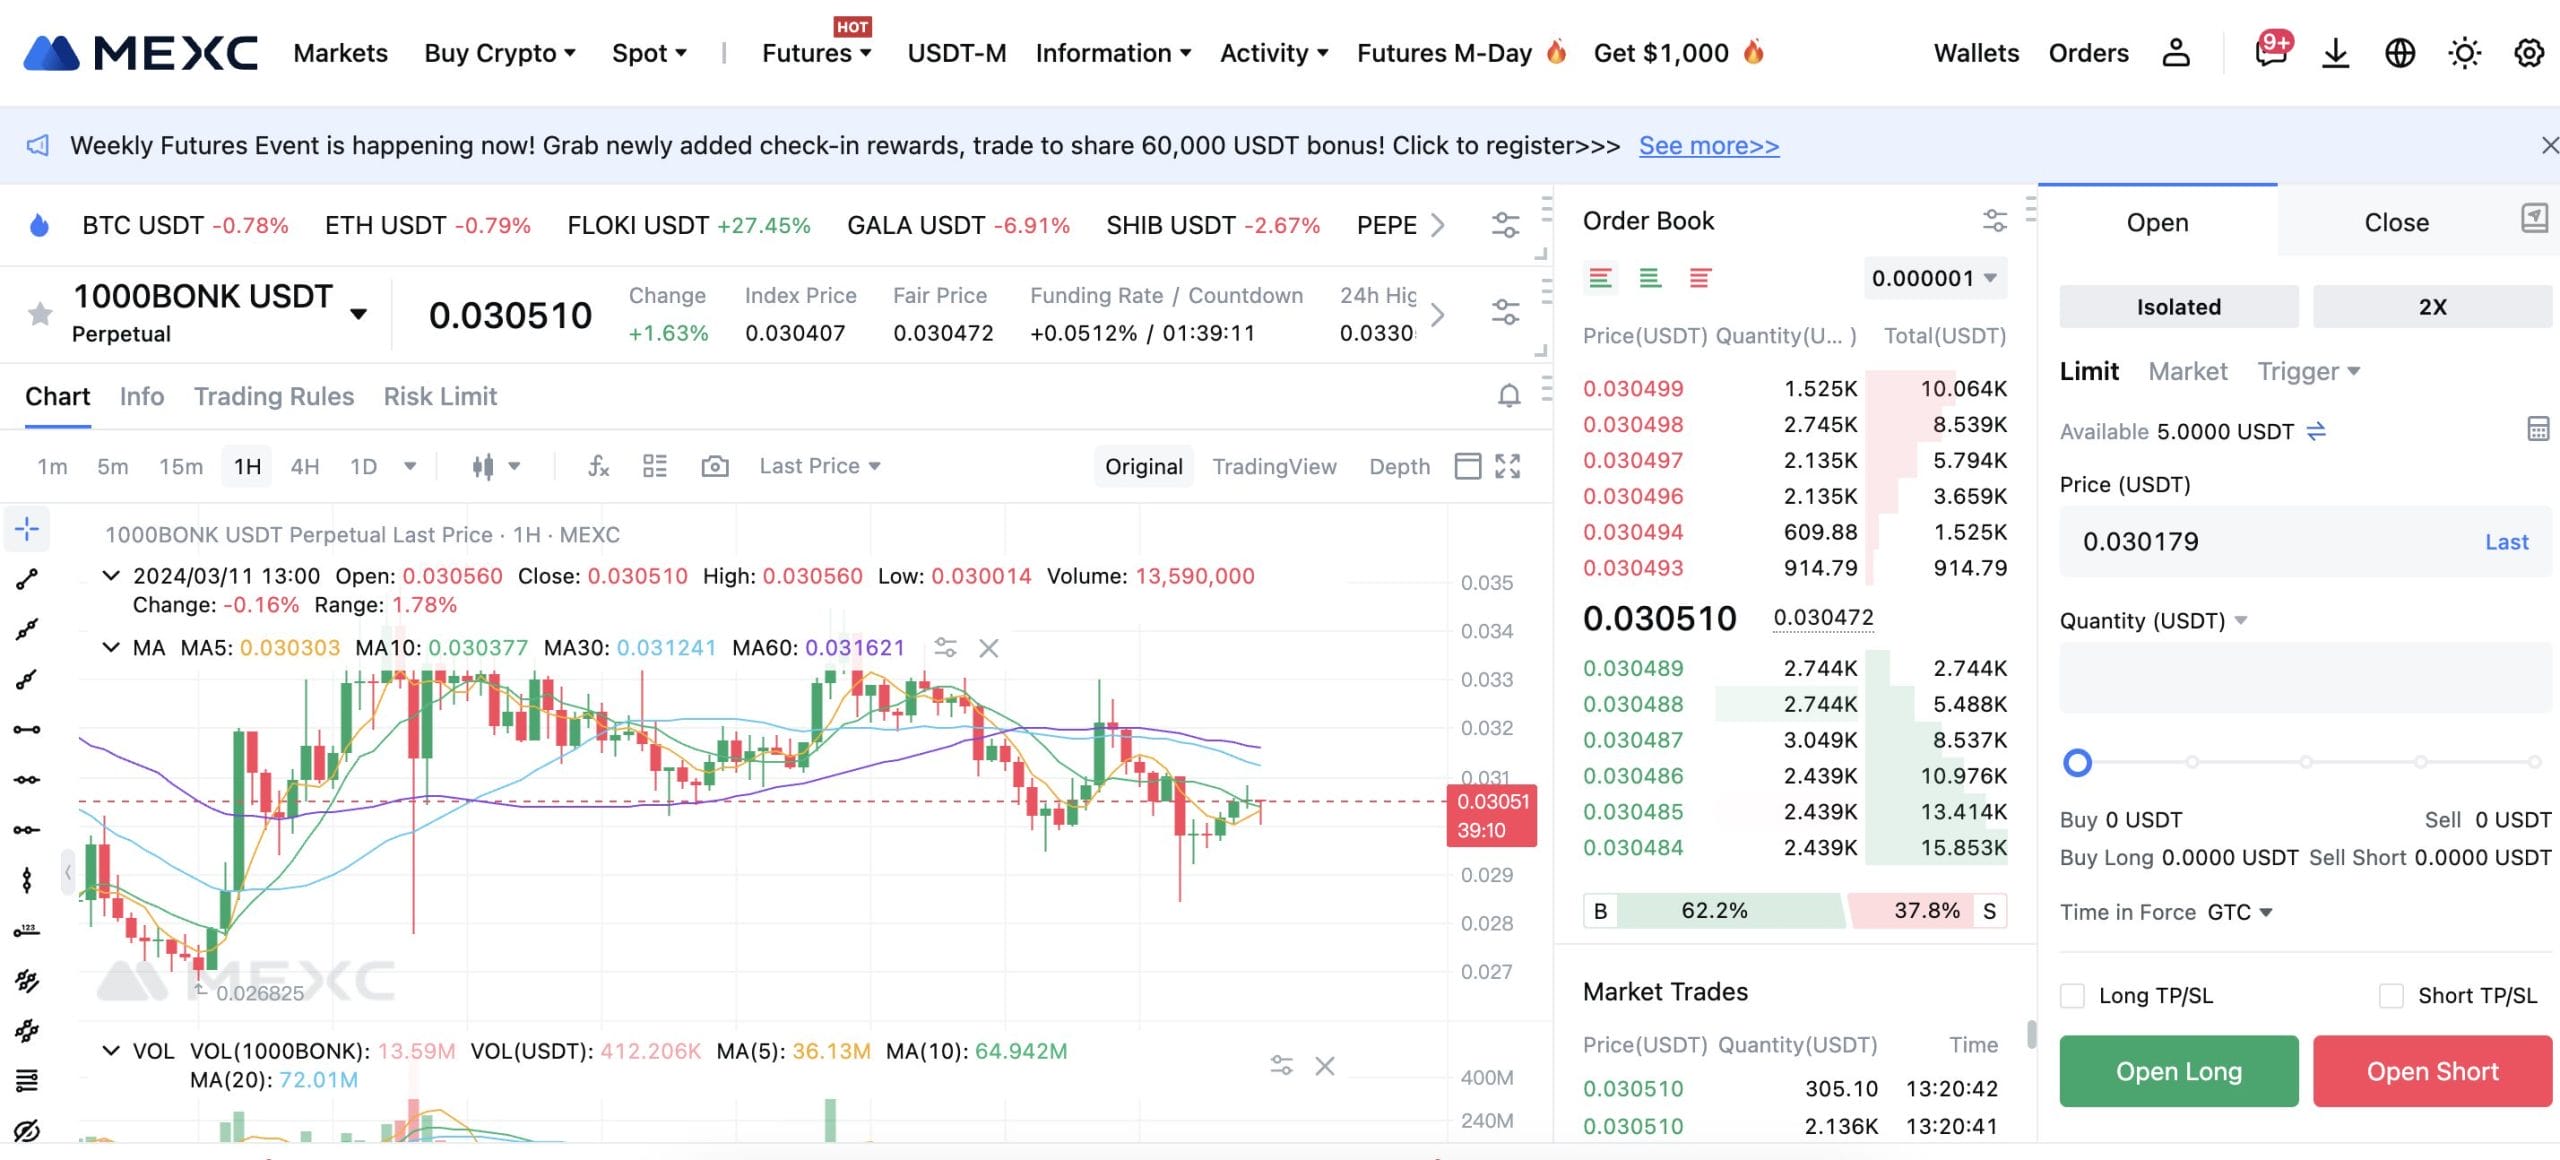The image size is (2560, 1160).
Task: Hide all drawings eye icon
Action: [x=27, y=1130]
